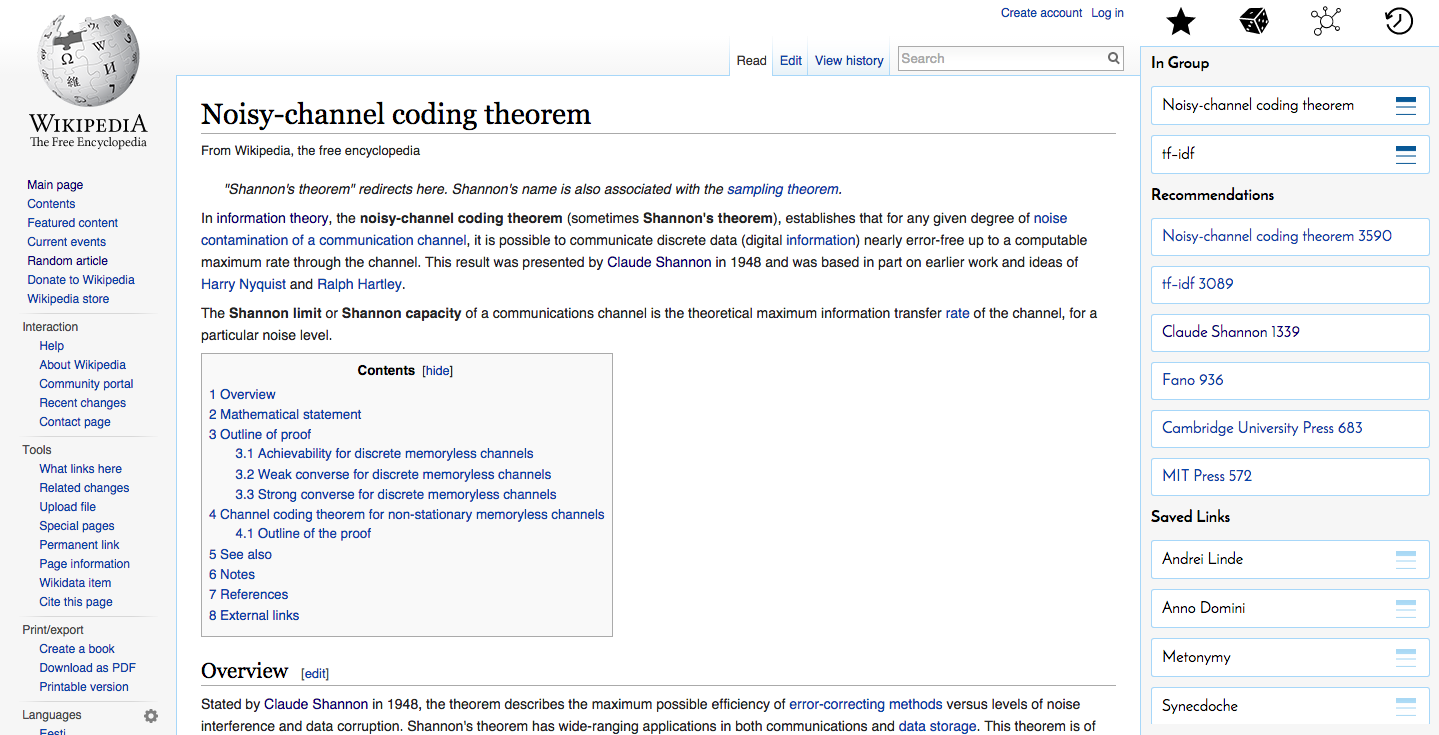Viewport: 1439px width, 735px height.
Task: Click the star favorites icon
Action: pos(1181,20)
